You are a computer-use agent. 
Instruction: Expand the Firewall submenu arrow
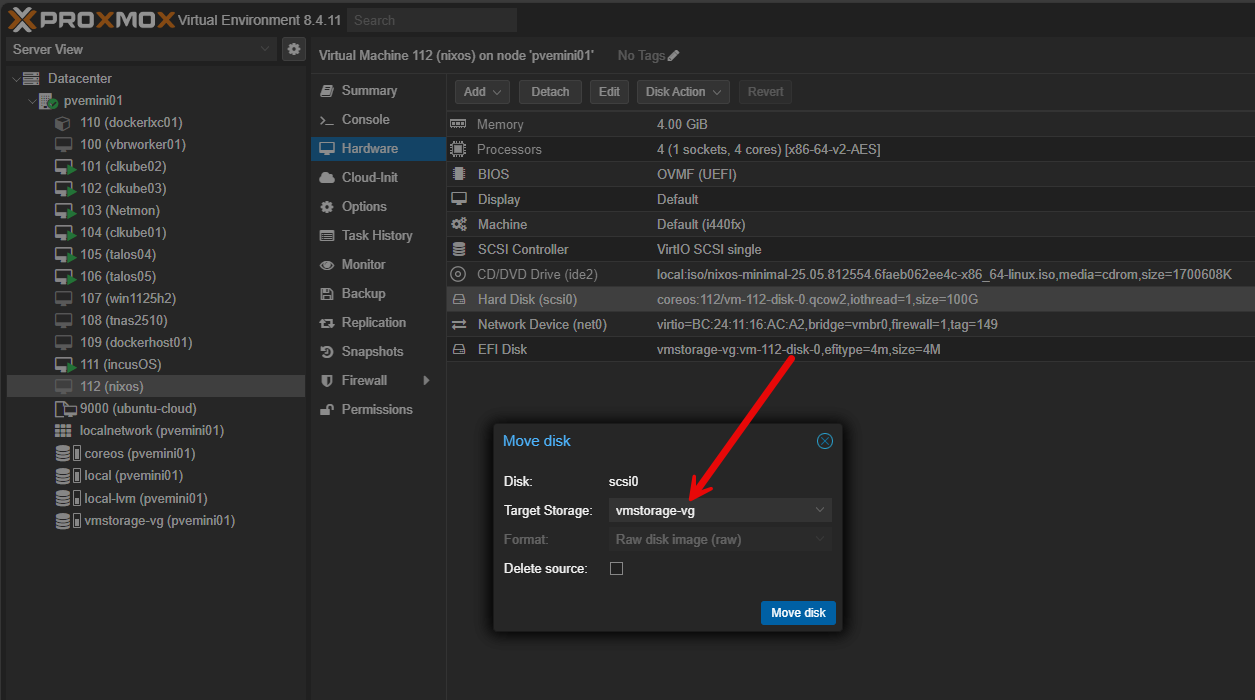click(426, 381)
